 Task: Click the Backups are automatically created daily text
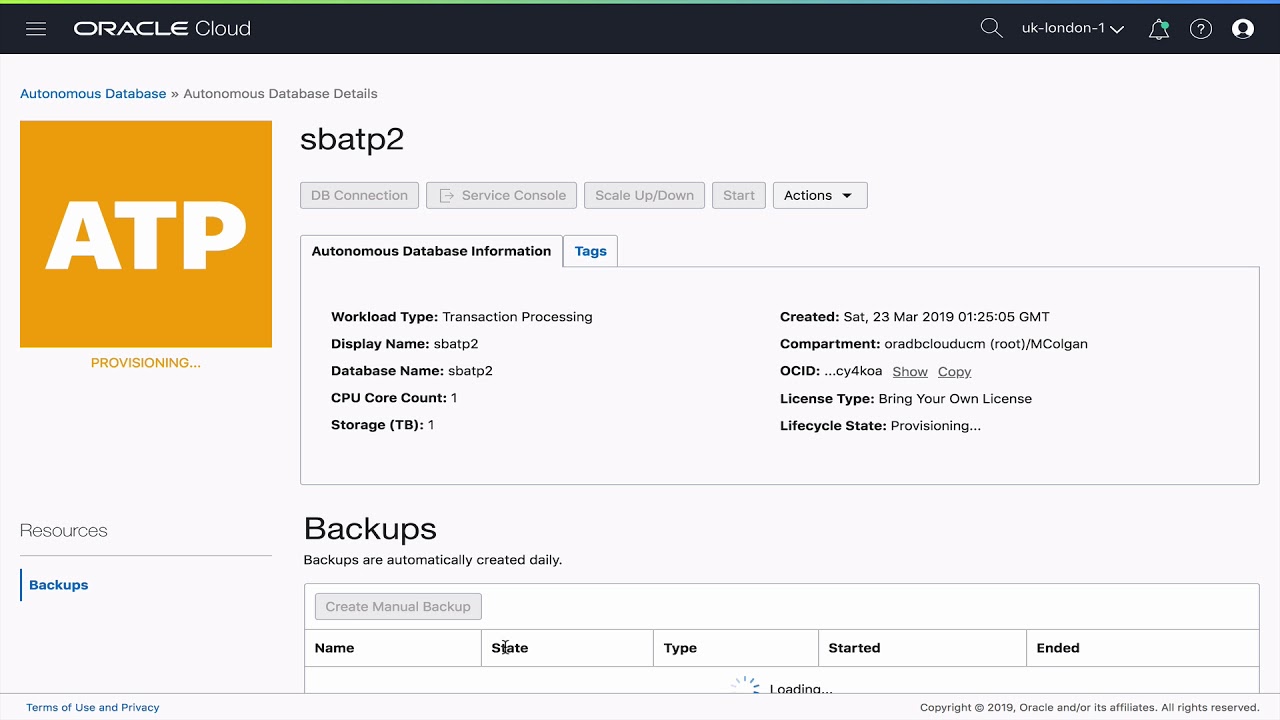point(433,560)
